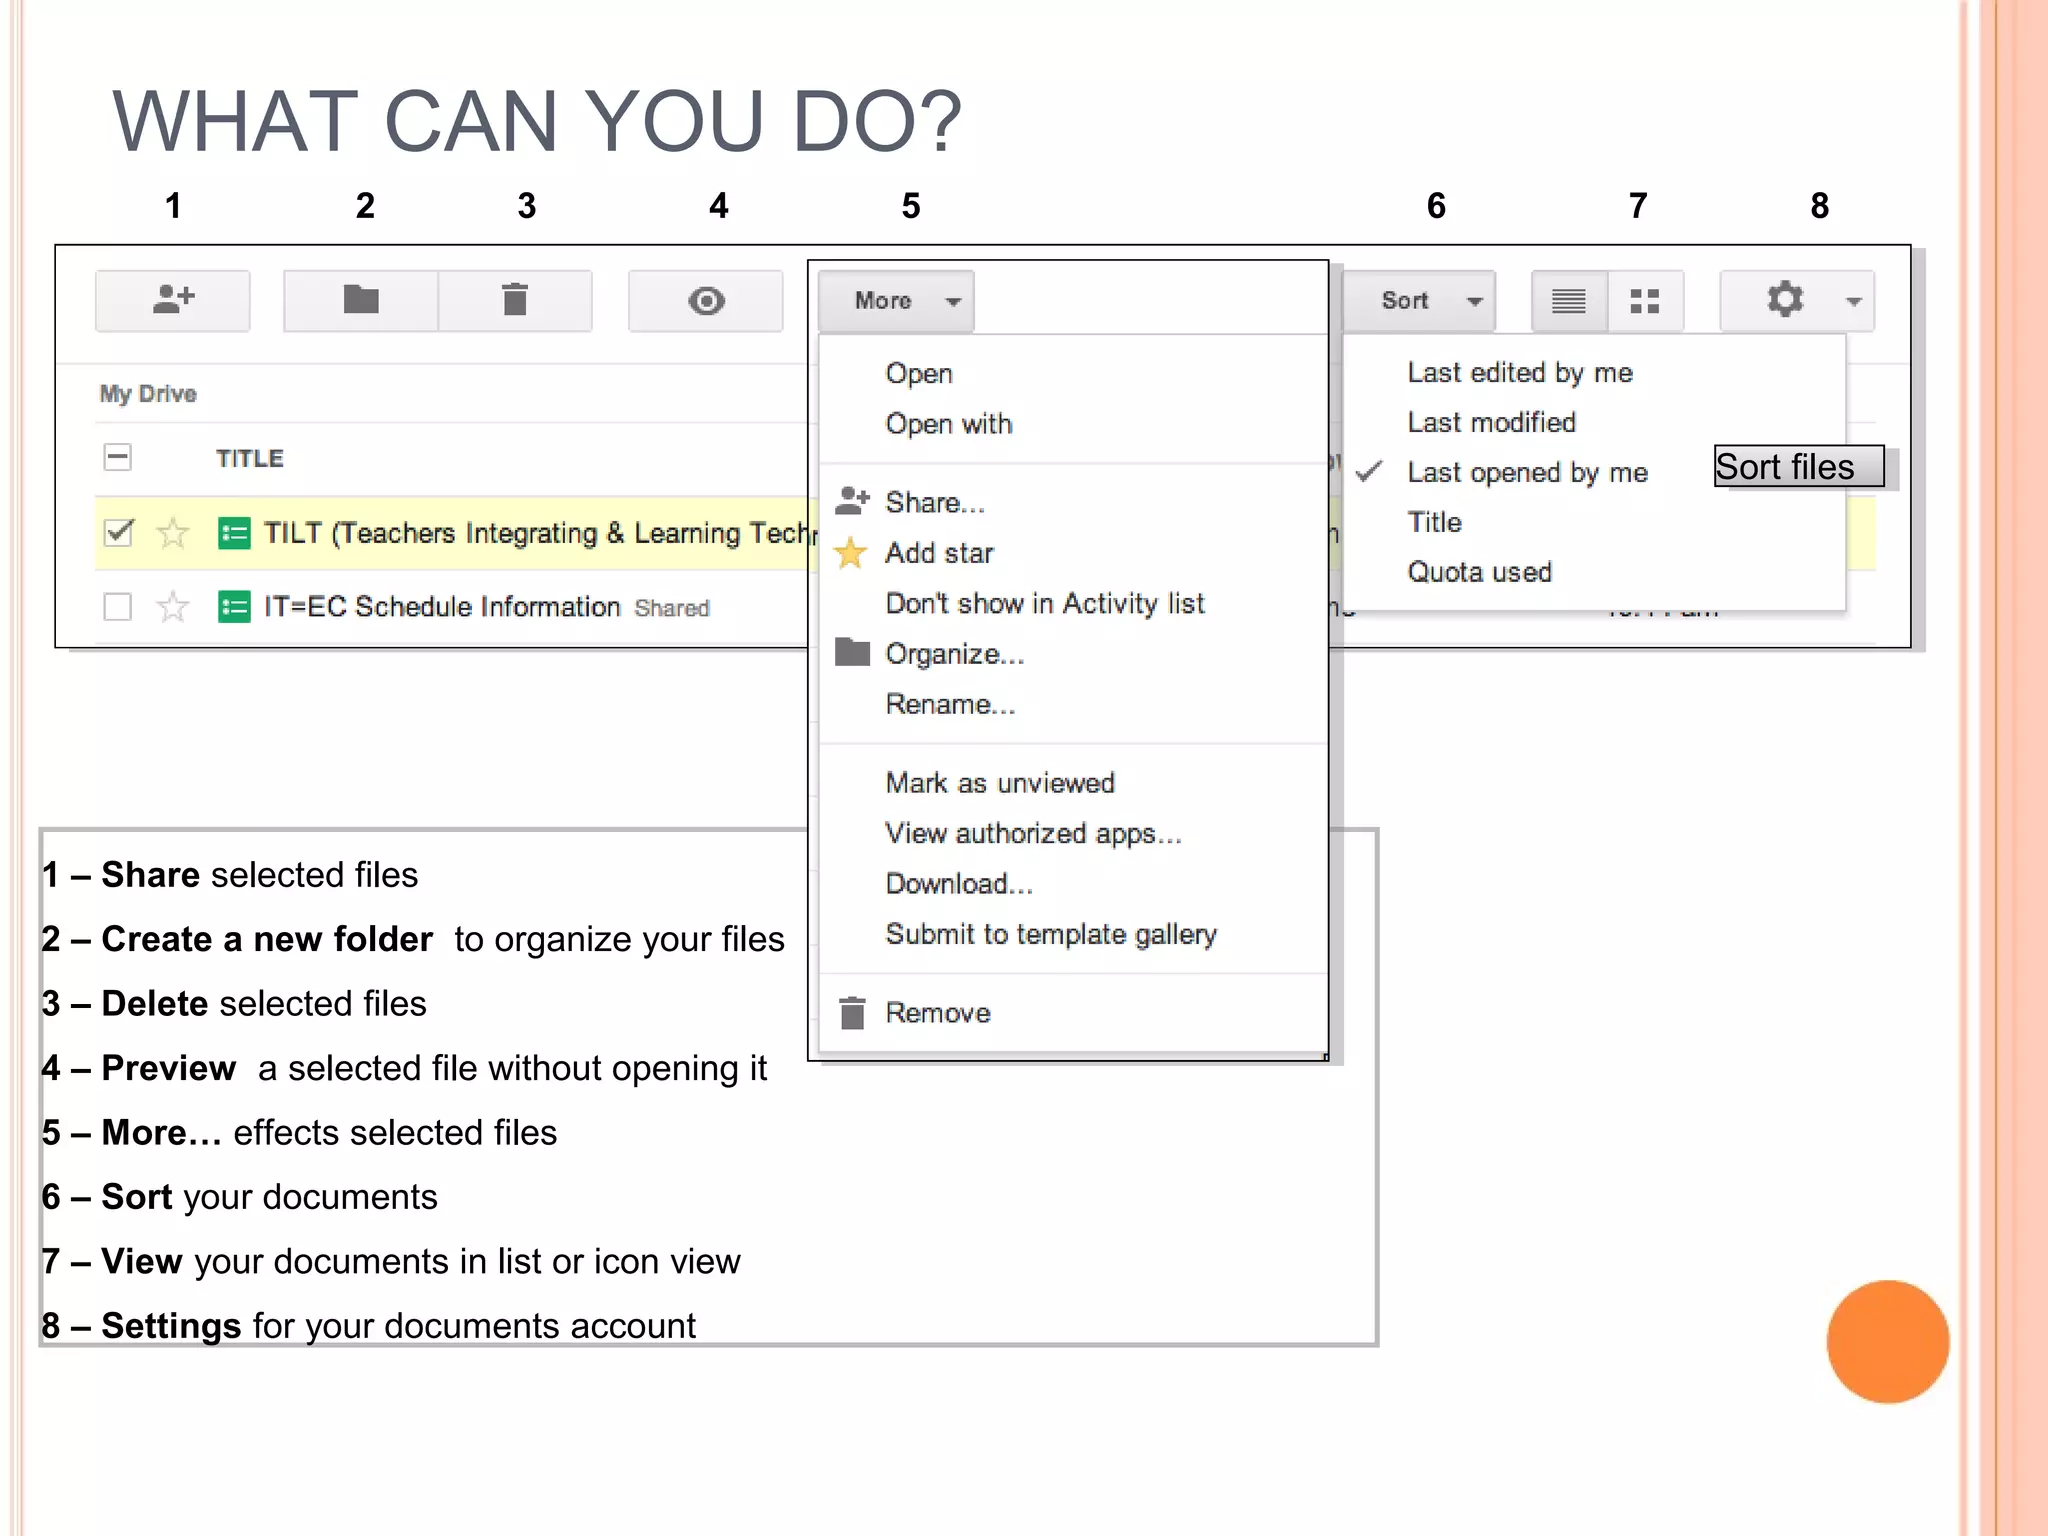Star the IT=EC Schedule Information row

click(x=173, y=606)
